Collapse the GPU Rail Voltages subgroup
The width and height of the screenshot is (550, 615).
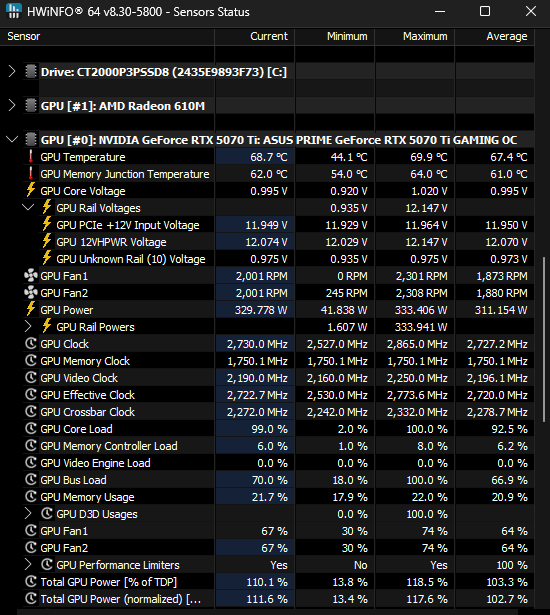click(x=28, y=207)
